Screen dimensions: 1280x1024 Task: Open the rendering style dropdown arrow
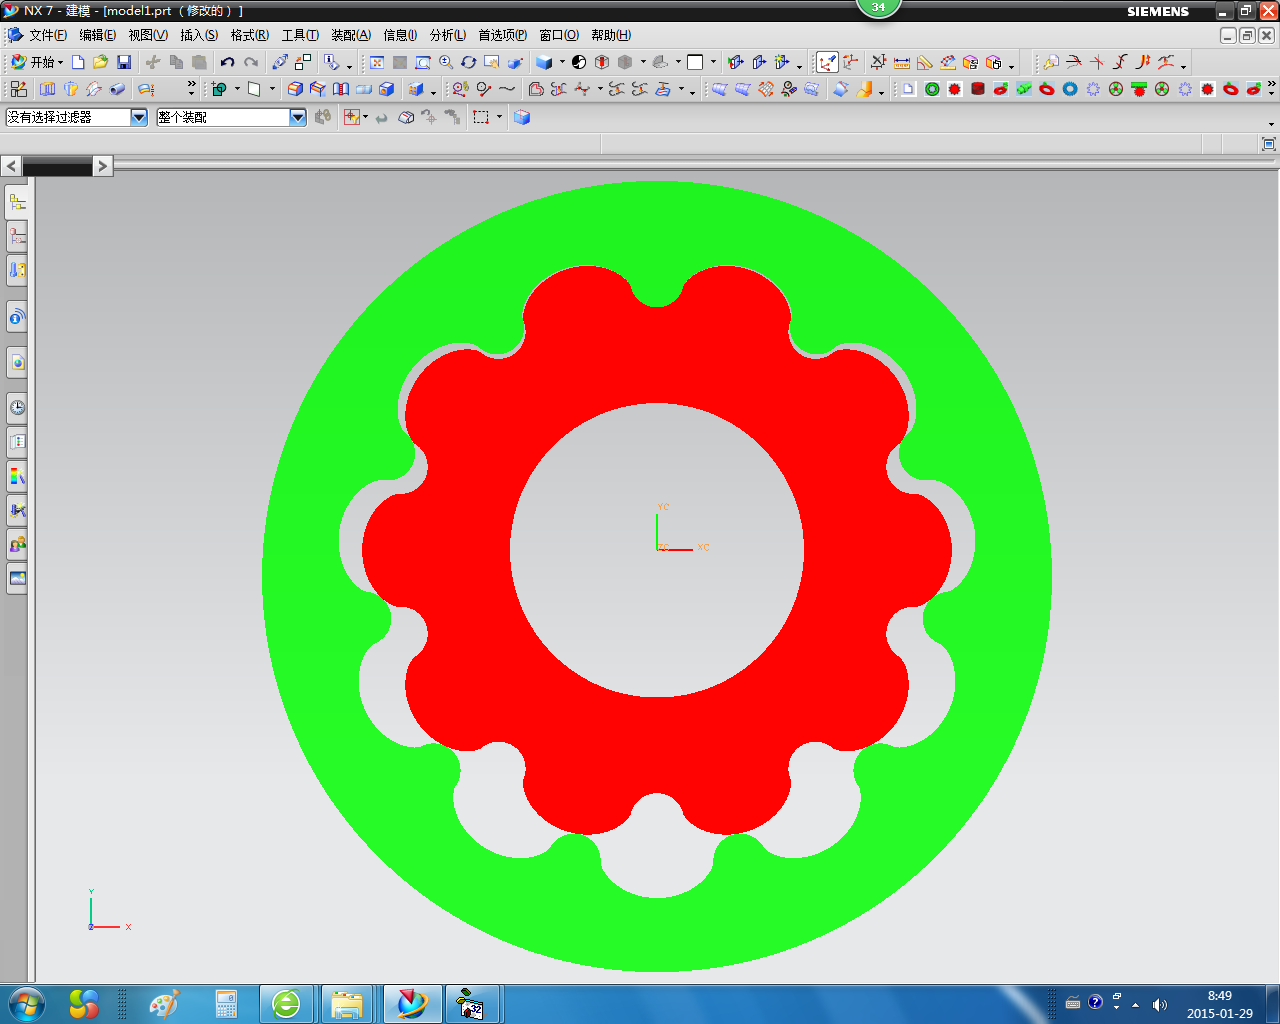(x=562, y=62)
